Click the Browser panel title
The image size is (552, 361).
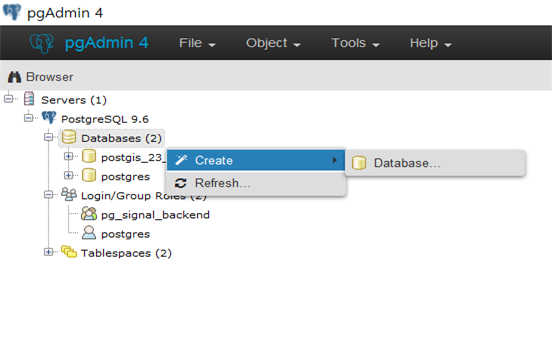[49, 77]
